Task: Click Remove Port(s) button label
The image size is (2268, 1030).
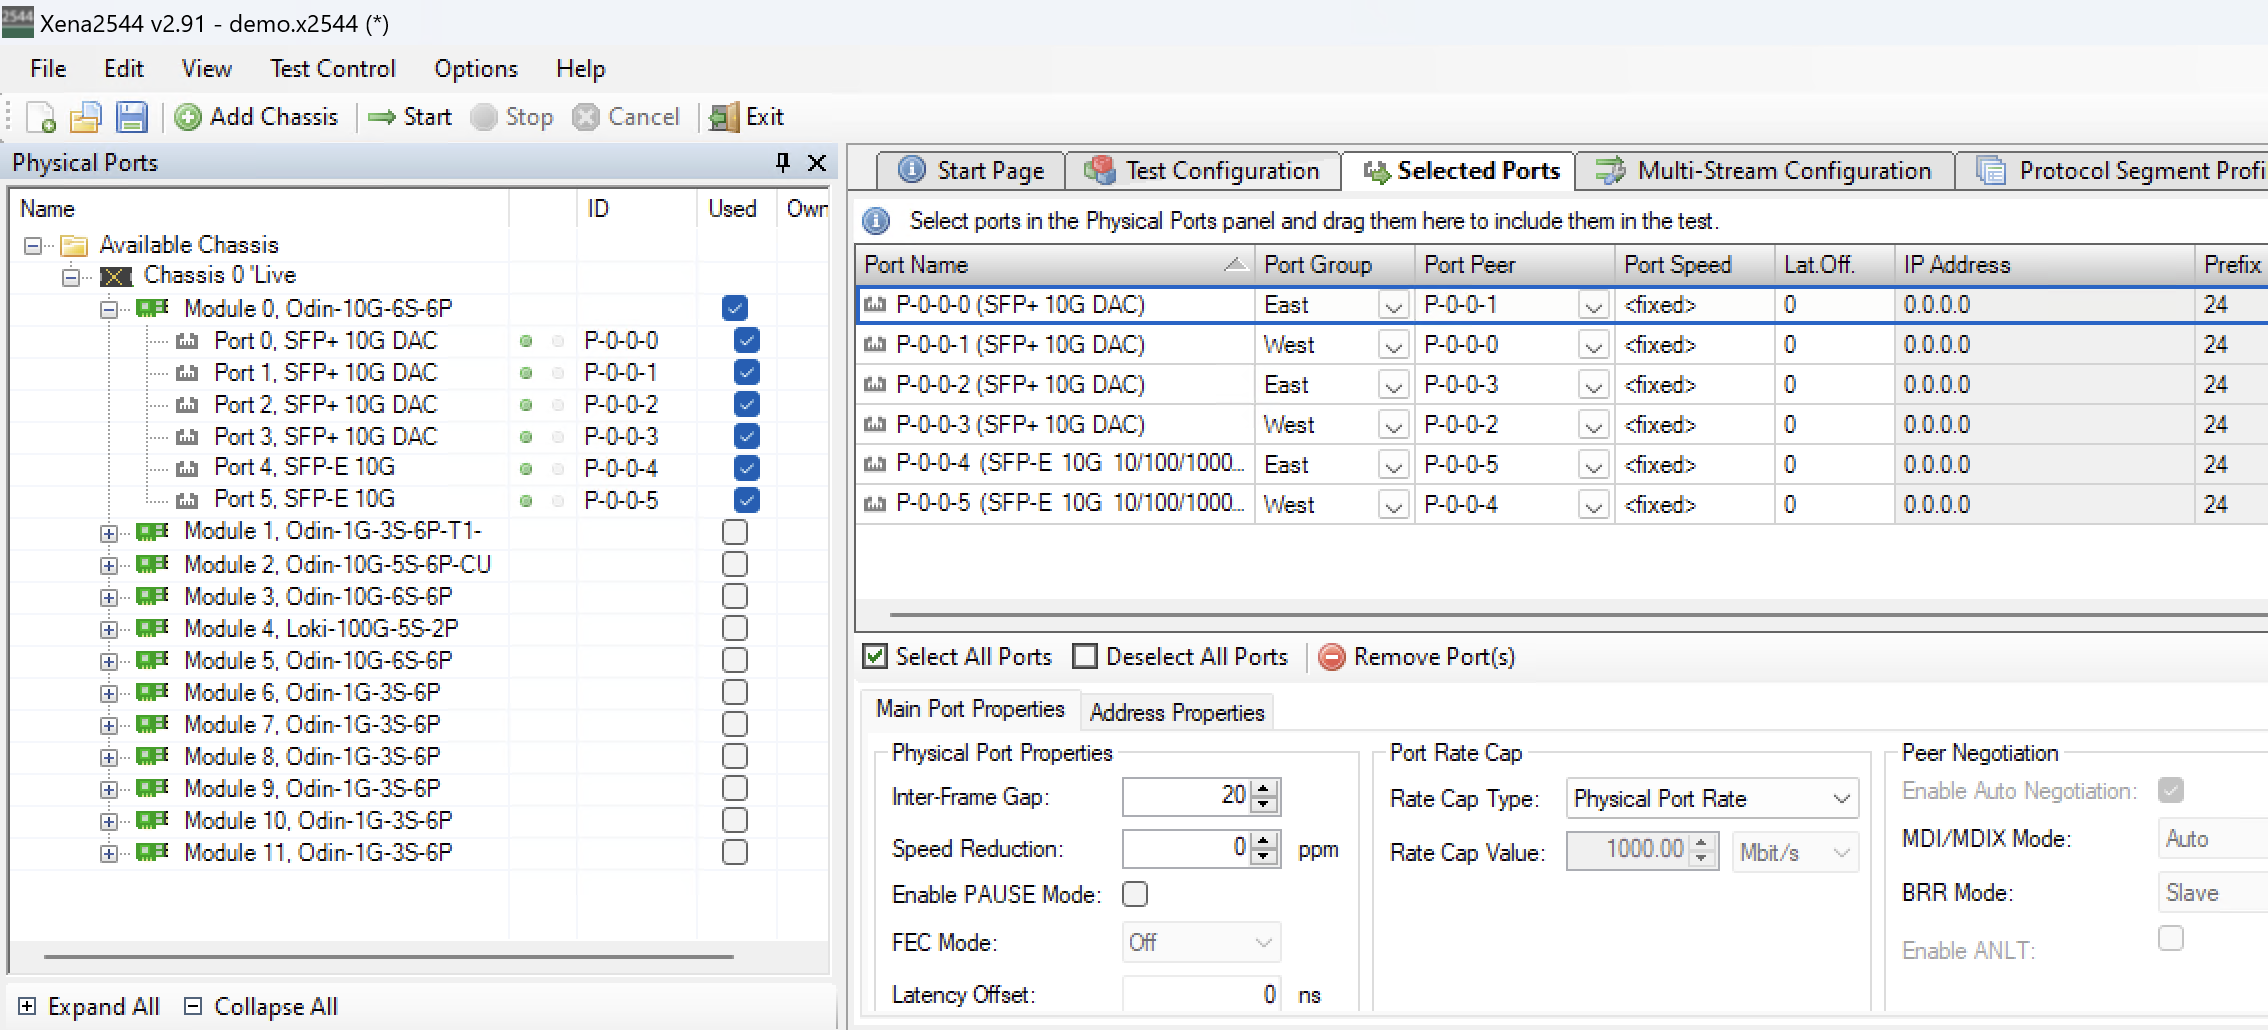Action: tap(1435, 657)
